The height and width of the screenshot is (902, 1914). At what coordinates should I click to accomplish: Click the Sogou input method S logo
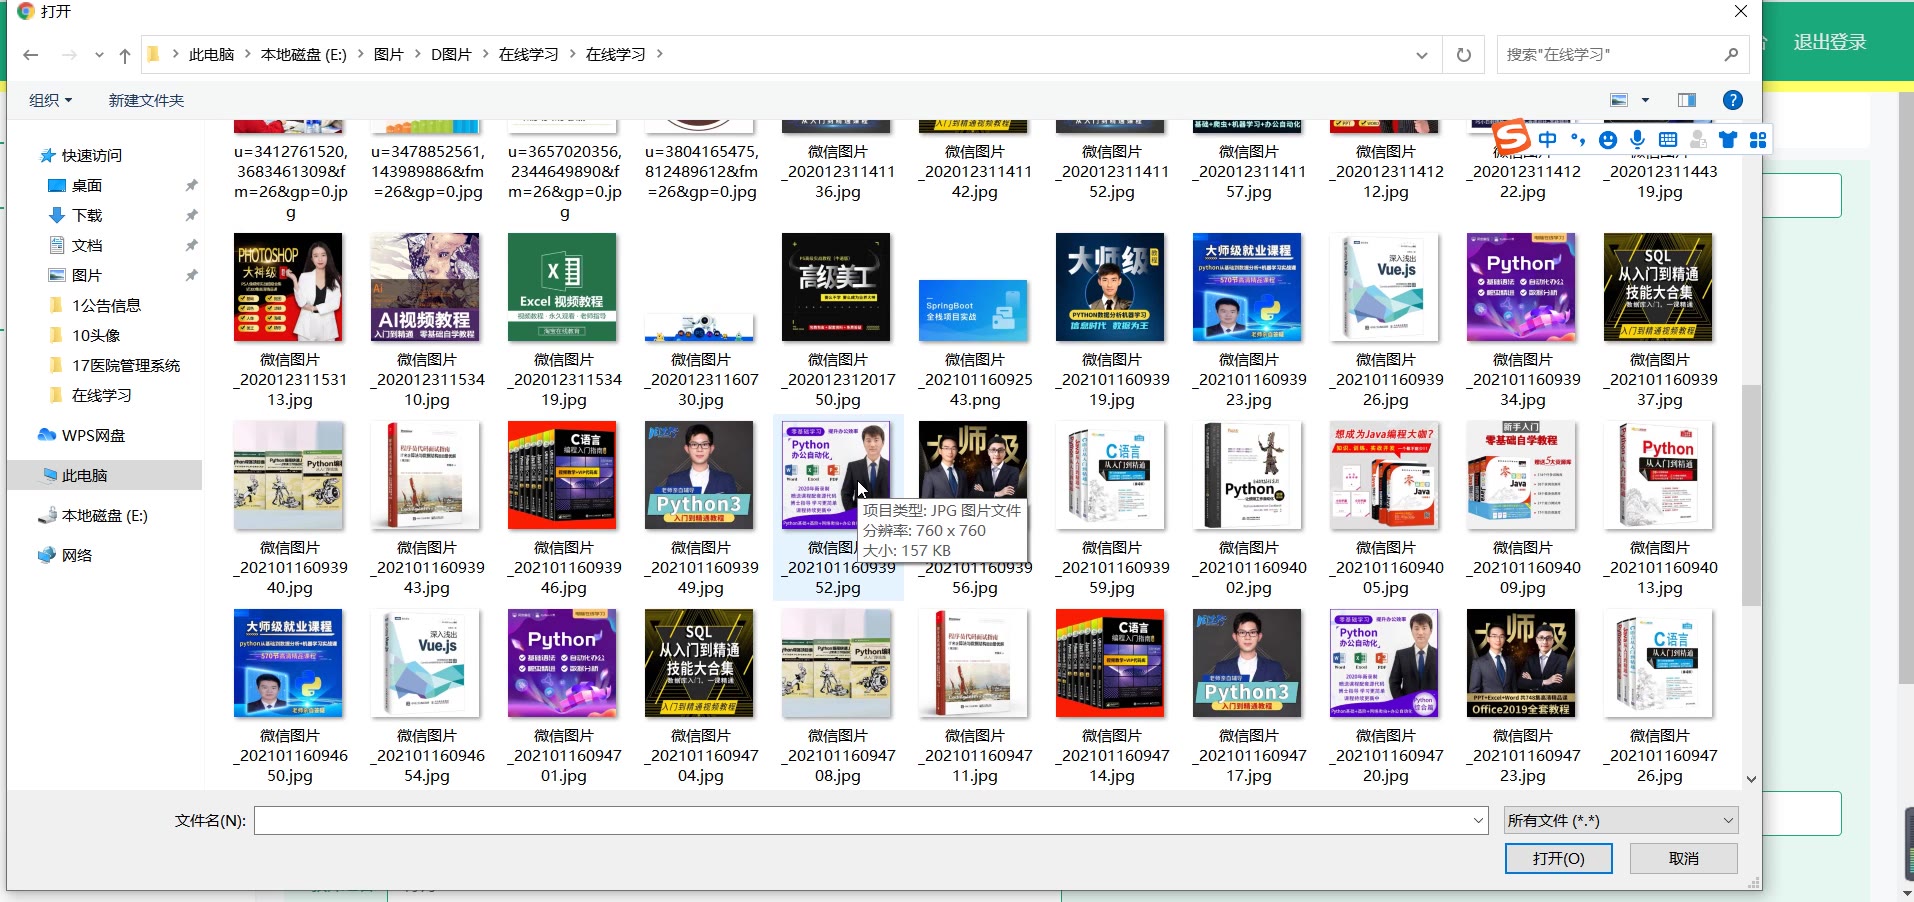pos(1510,137)
